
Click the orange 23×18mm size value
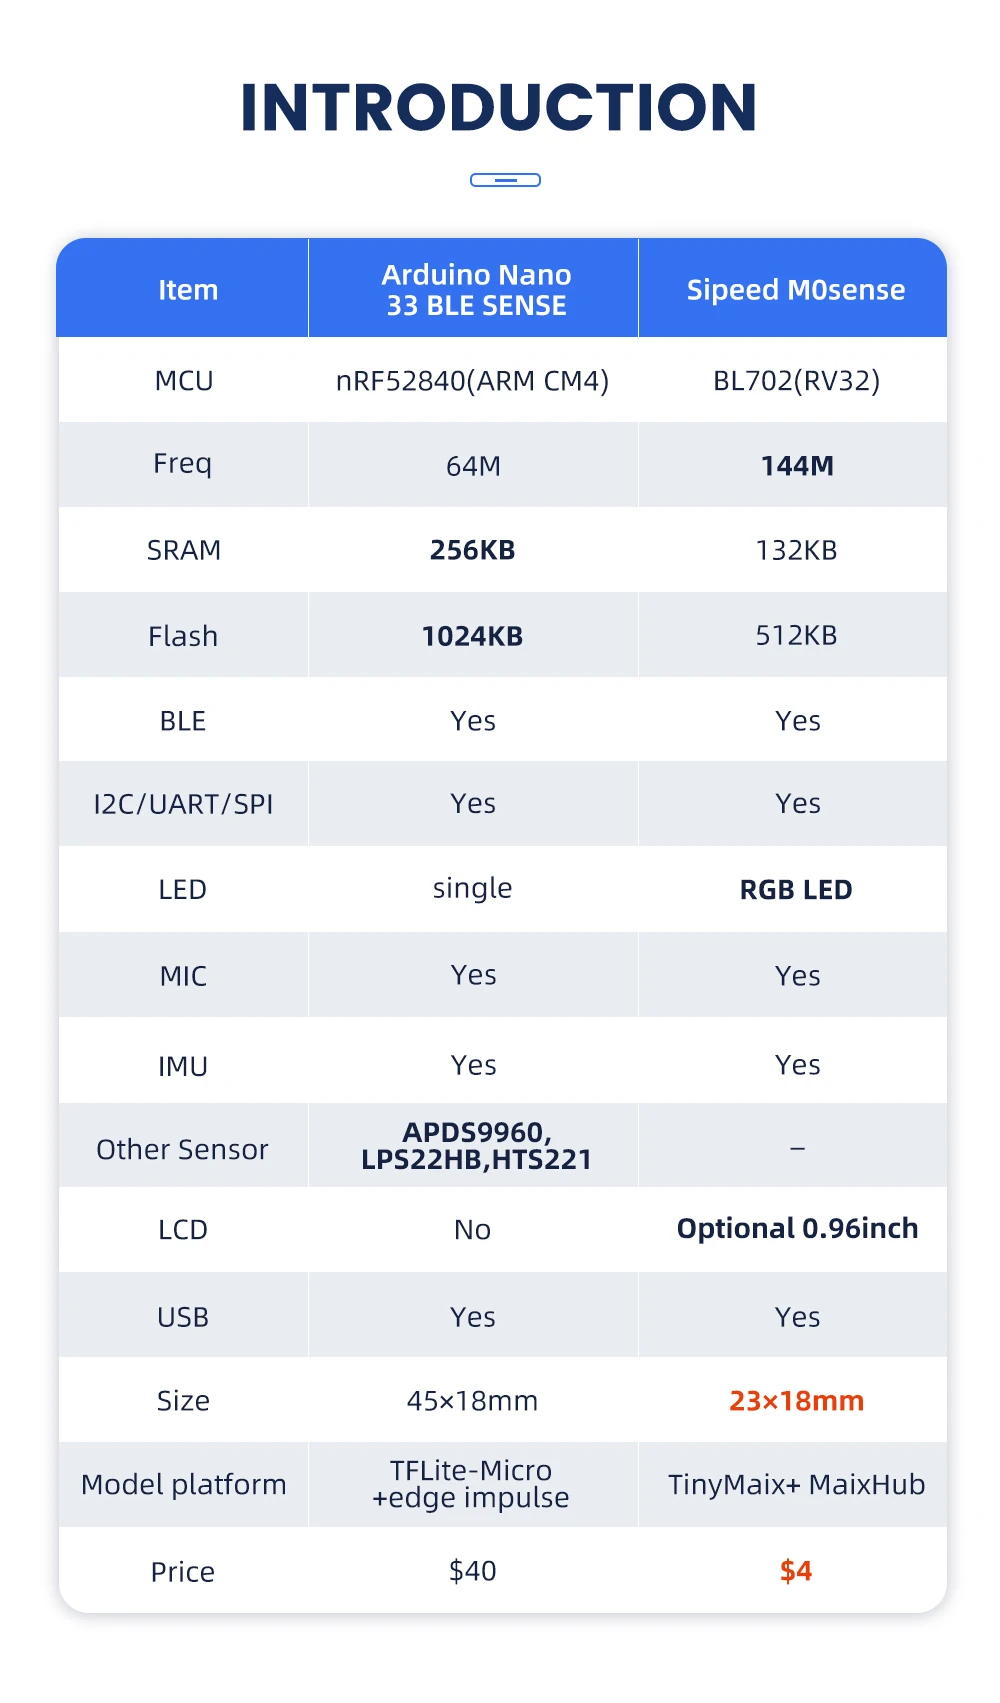[796, 1401]
